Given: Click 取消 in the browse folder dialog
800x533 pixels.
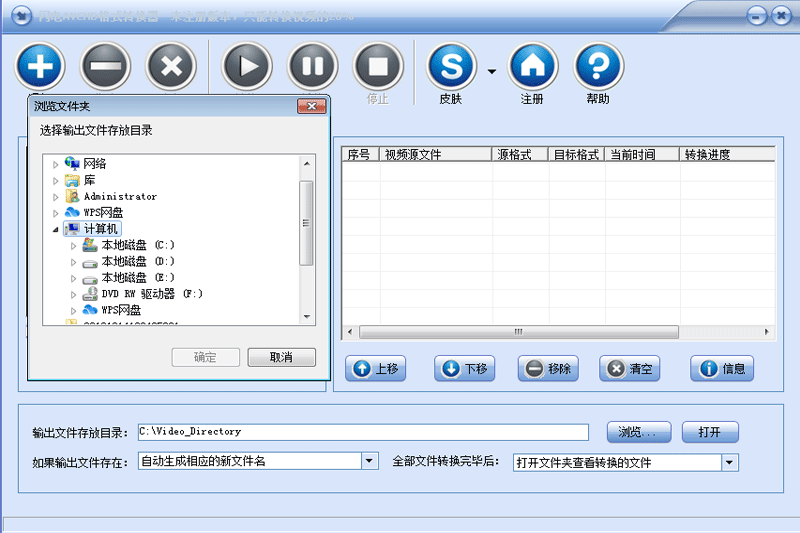Looking at the screenshot, I should click(x=282, y=357).
